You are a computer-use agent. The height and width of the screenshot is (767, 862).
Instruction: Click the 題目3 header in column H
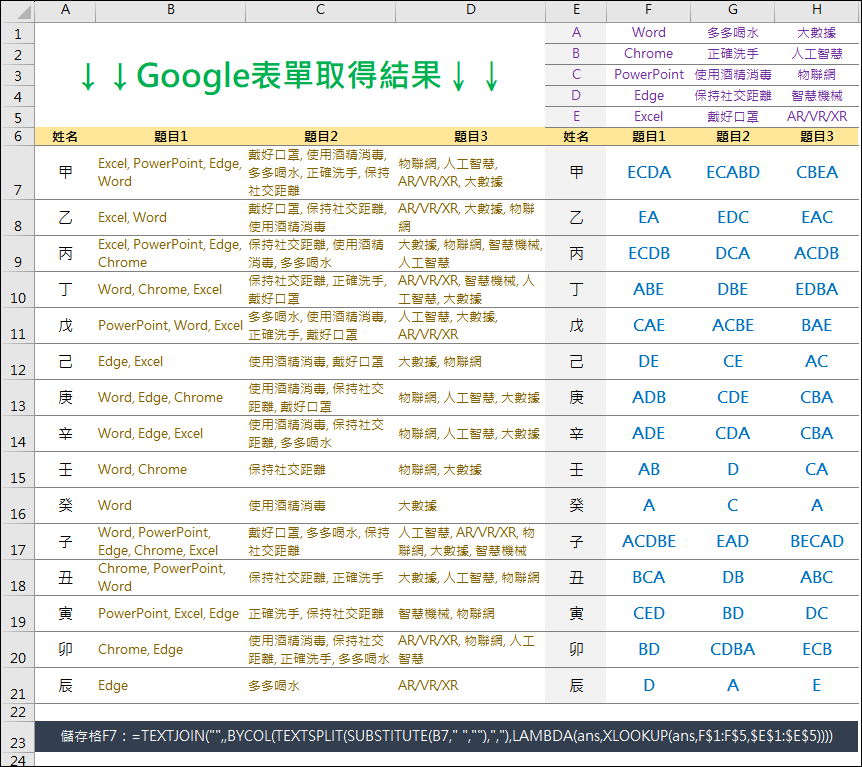pos(816,136)
